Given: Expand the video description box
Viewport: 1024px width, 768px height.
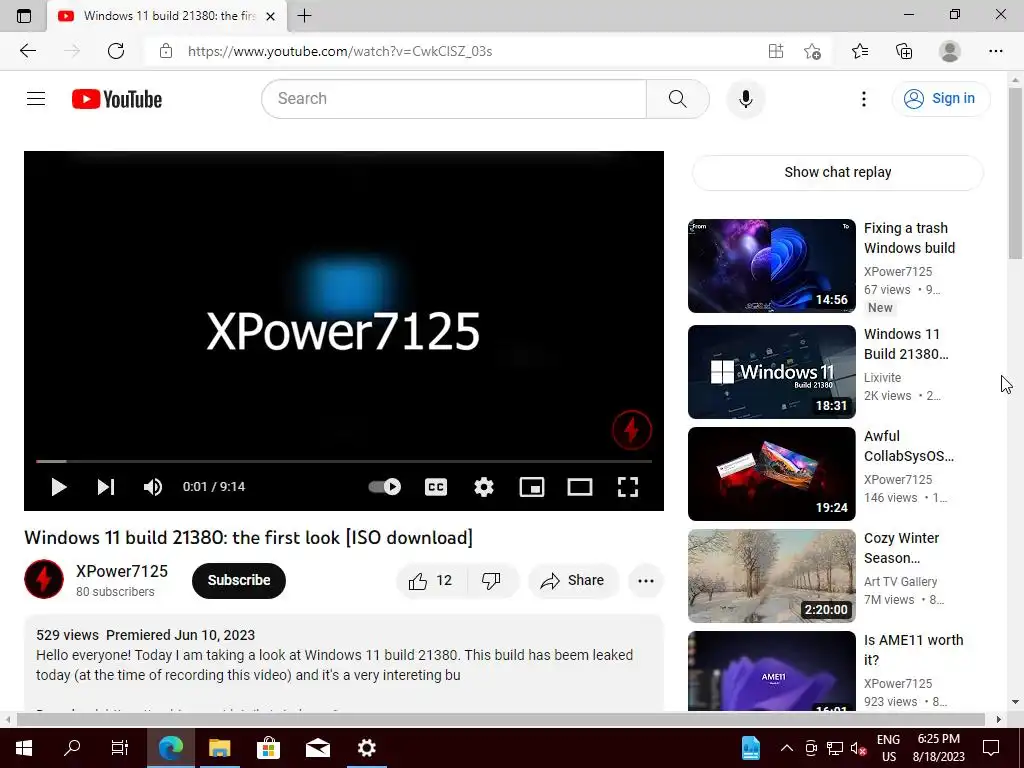Looking at the screenshot, I should click(x=344, y=663).
